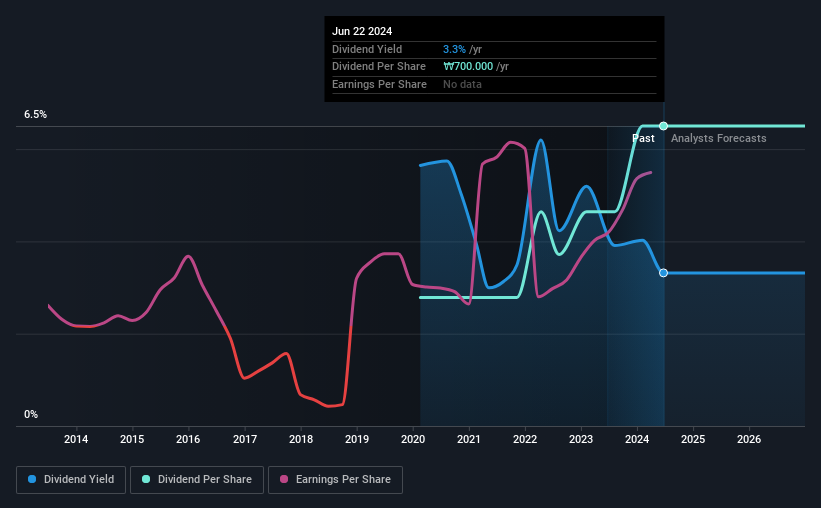Click the tooltip 'Dividend Per Share' row label
This screenshot has width=821, height=508.
(x=379, y=67)
